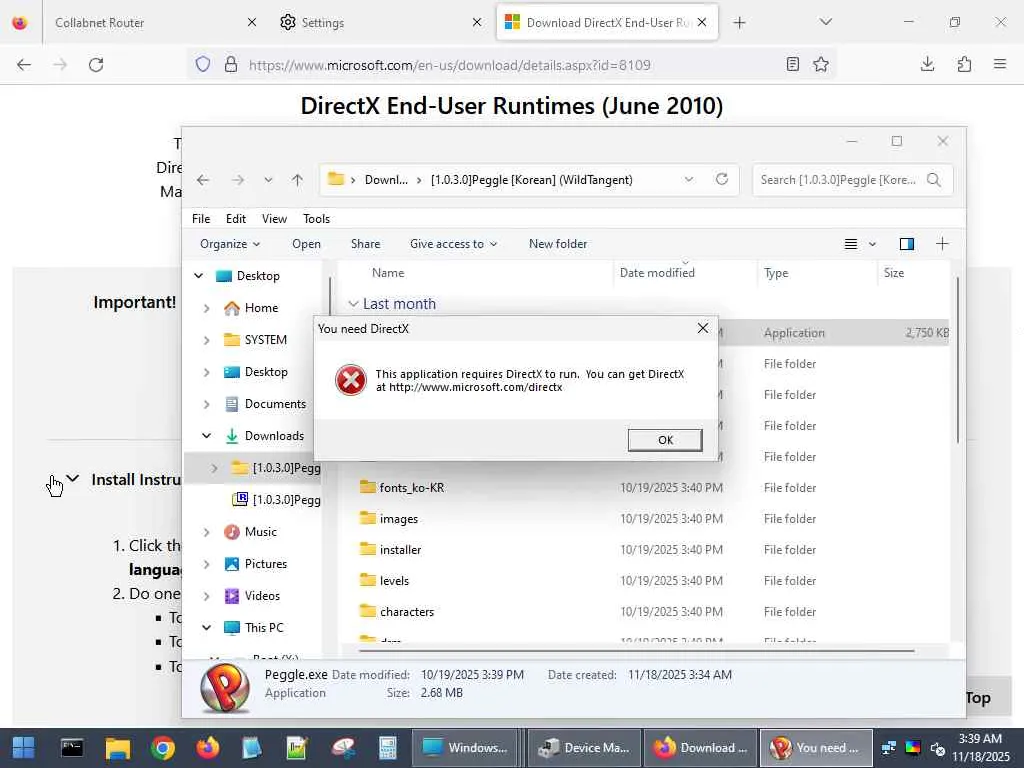Go back in File Explorer
Screen dimensions: 1024x768
pyautogui.click(x=203, y=180)
